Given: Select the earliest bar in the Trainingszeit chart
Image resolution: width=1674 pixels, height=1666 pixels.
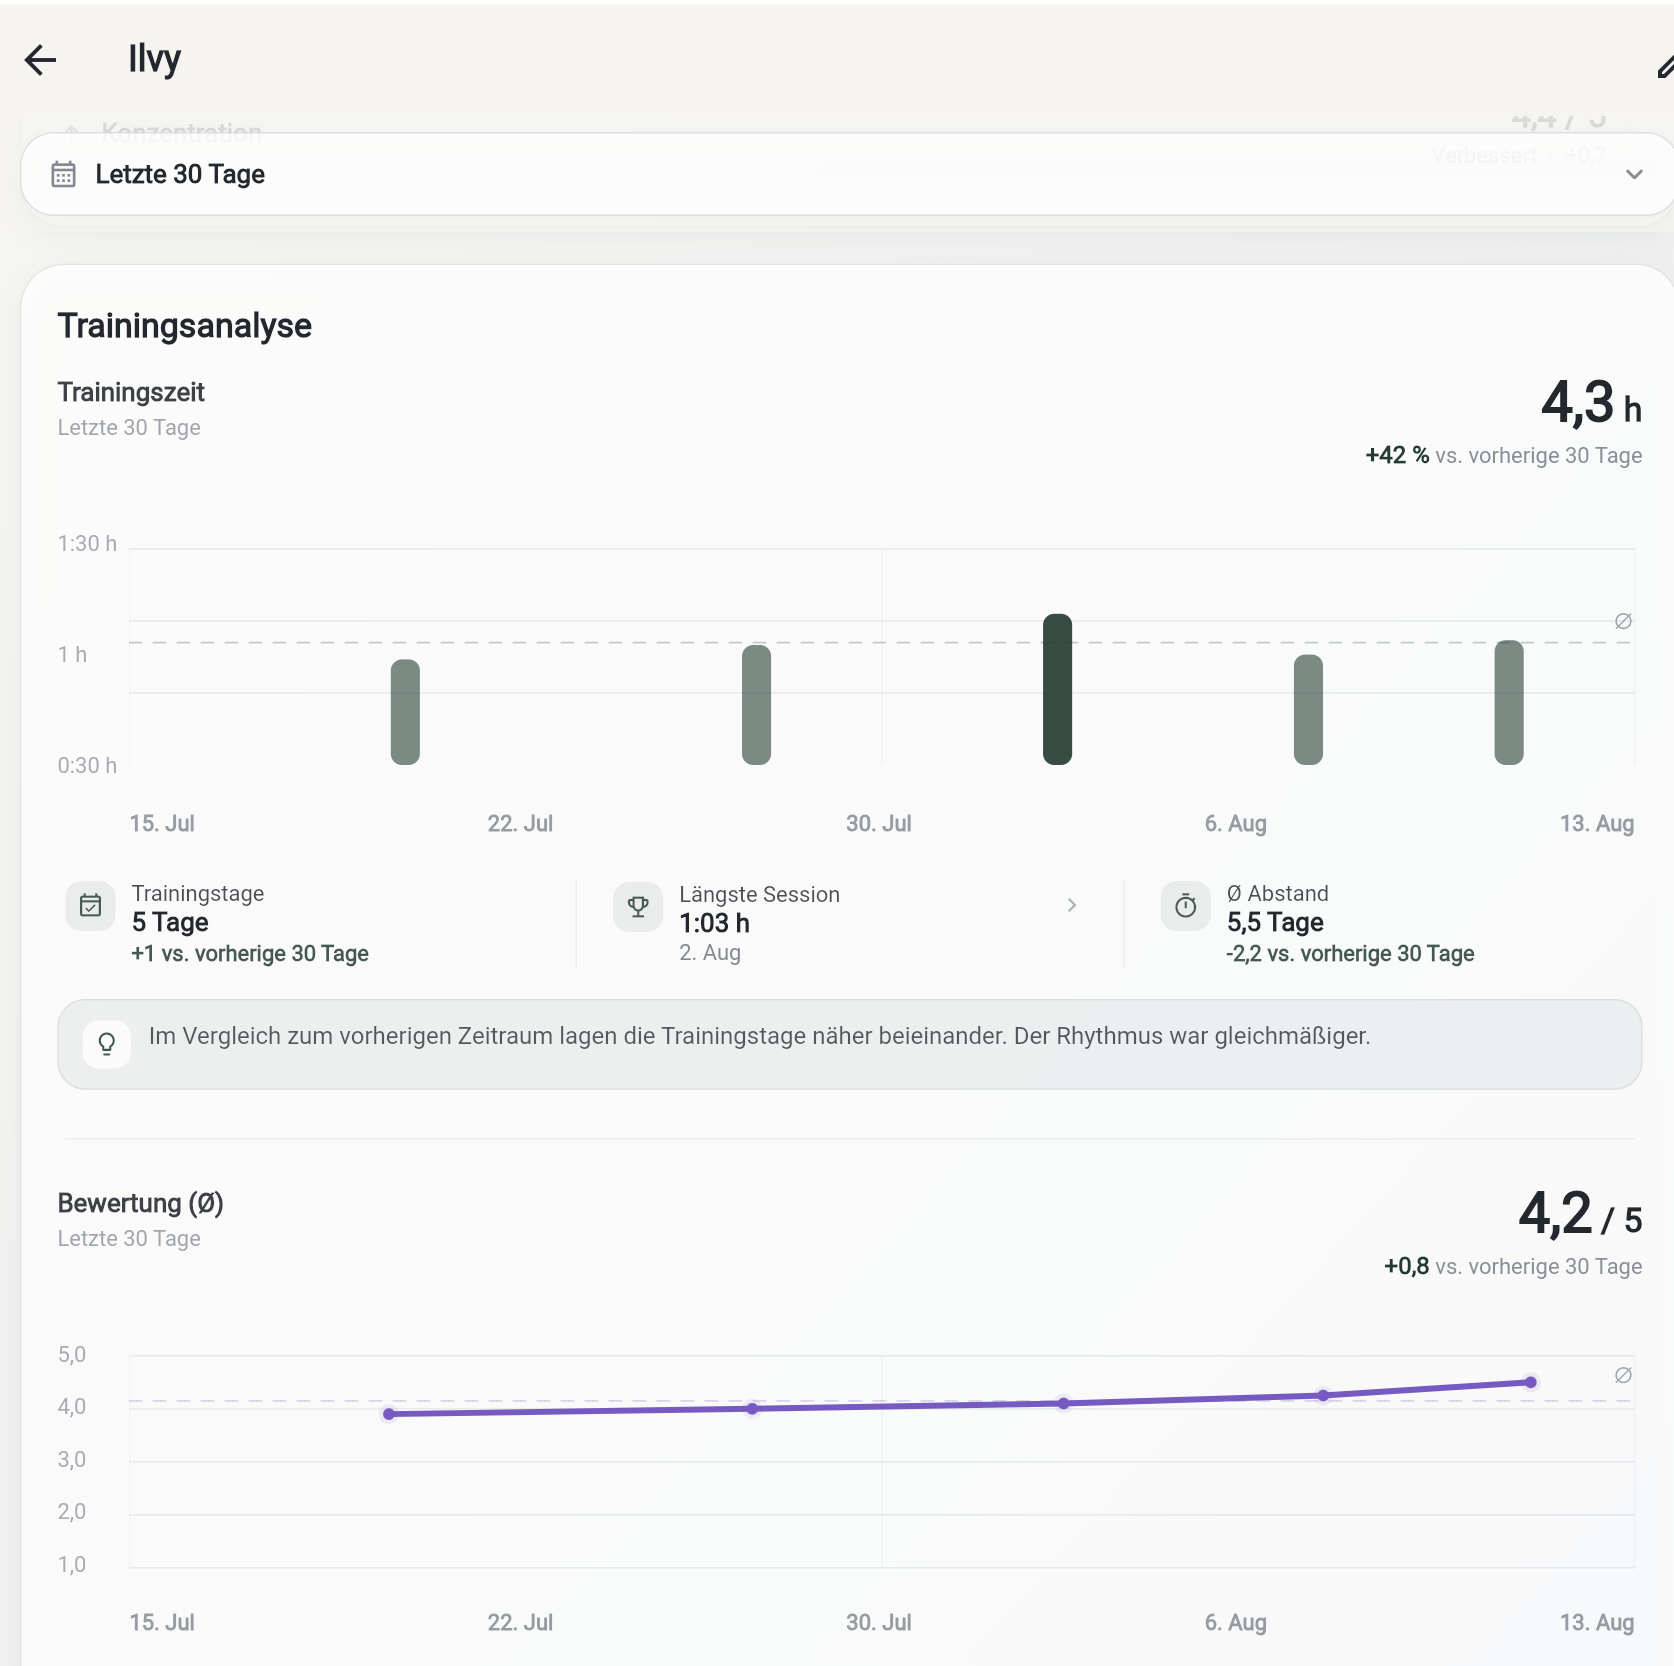Looking at the screenshot, I should 405,712.
